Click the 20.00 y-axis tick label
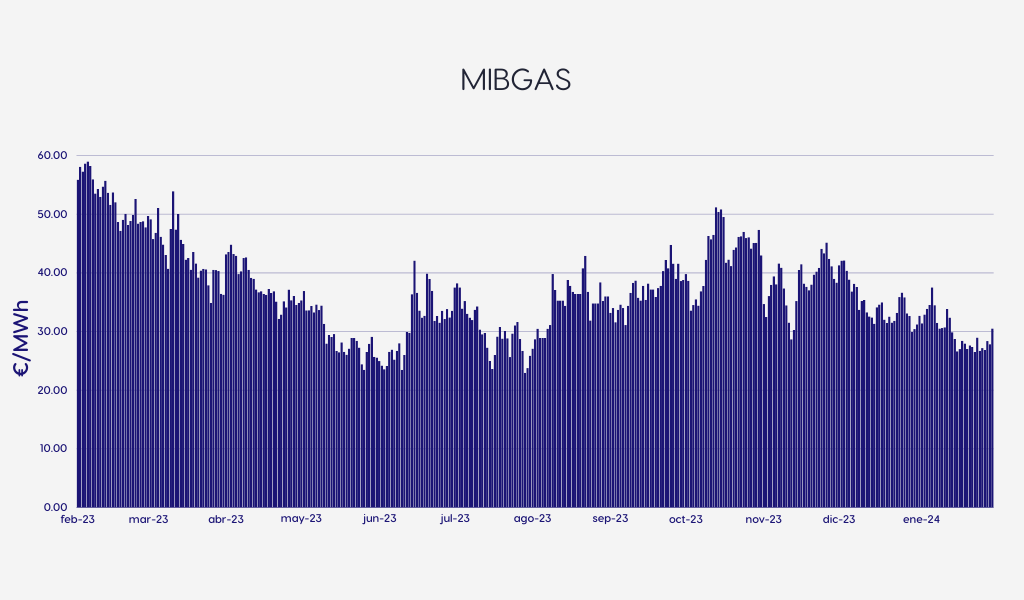Image resolution: width=1024 pixels, height=600 pixels. (x=52, y=390)
